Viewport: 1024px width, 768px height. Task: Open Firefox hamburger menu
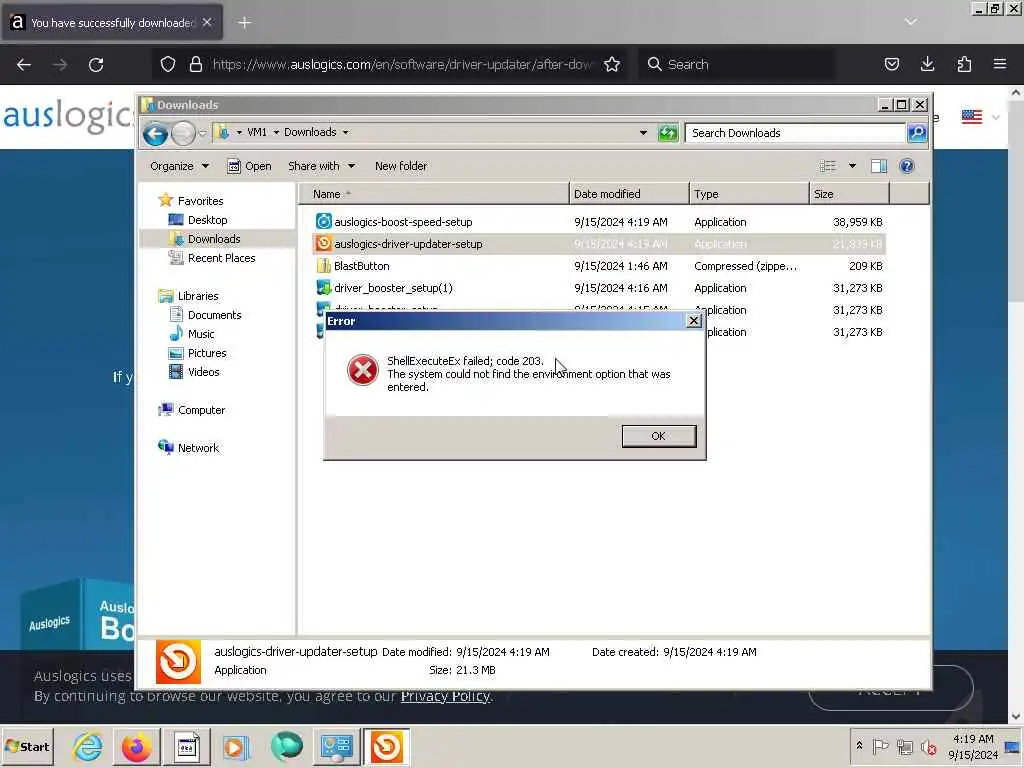click(x=1000, y=64)
